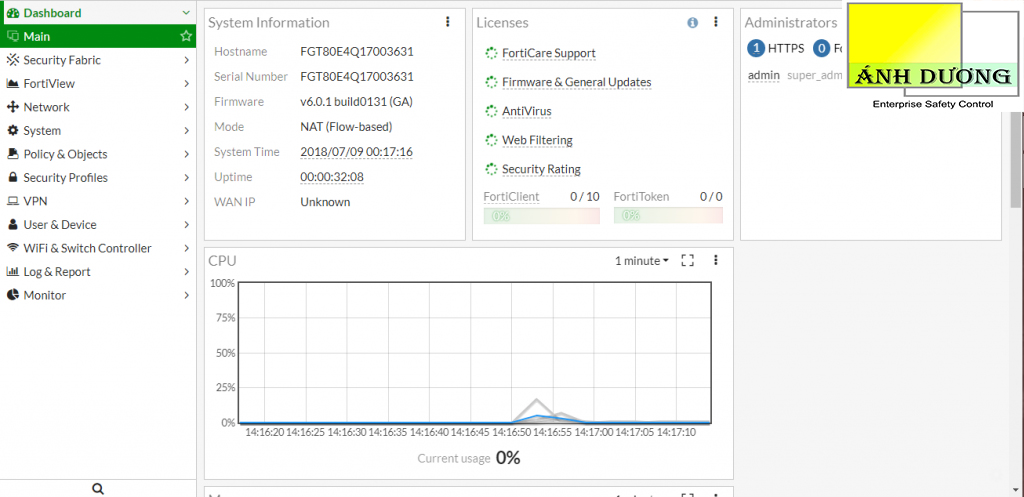Click the Policy & Objects icon
This screenshot has width=1024, height=497.
coord(12,154)
